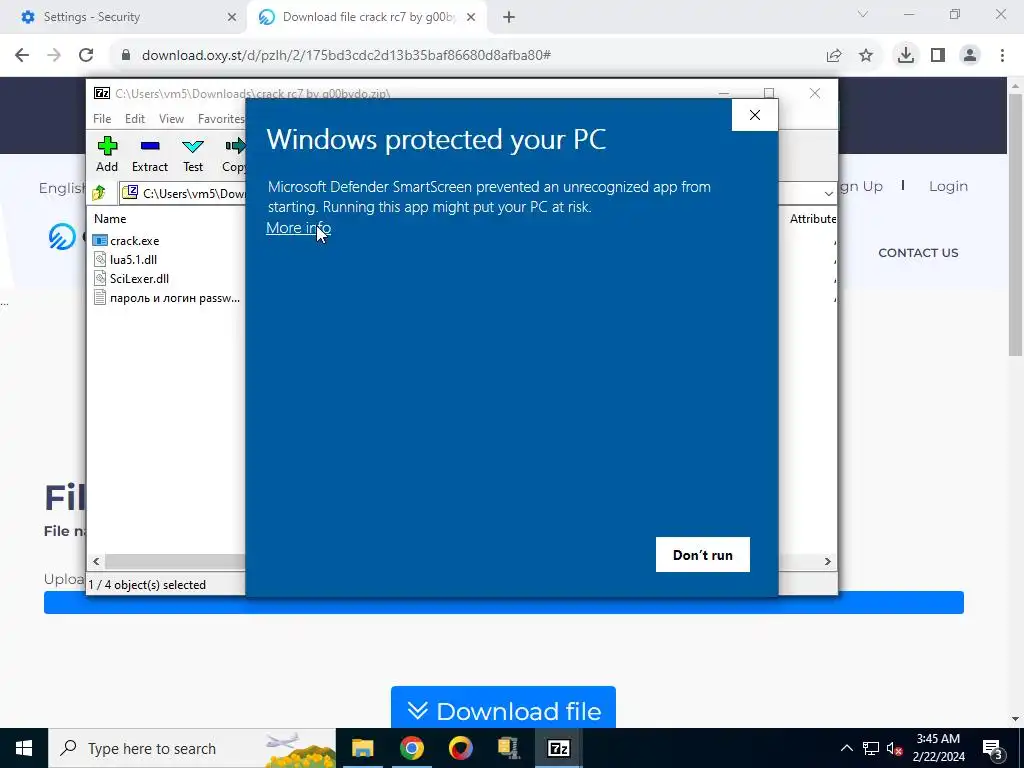1024x768 pixels.
Task: Open Chrome downloads icon
Action: [x=906, y=55]
